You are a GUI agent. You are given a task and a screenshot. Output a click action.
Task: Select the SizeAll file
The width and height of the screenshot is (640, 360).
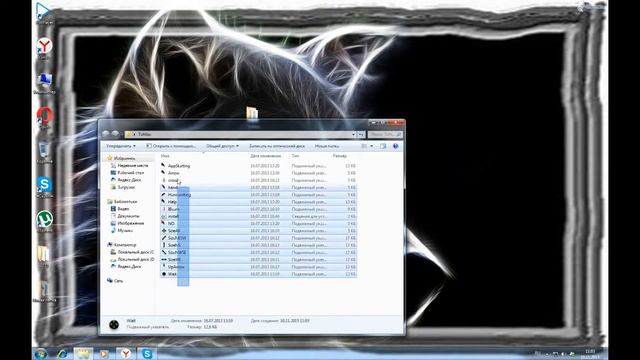(x=258, y=231)
